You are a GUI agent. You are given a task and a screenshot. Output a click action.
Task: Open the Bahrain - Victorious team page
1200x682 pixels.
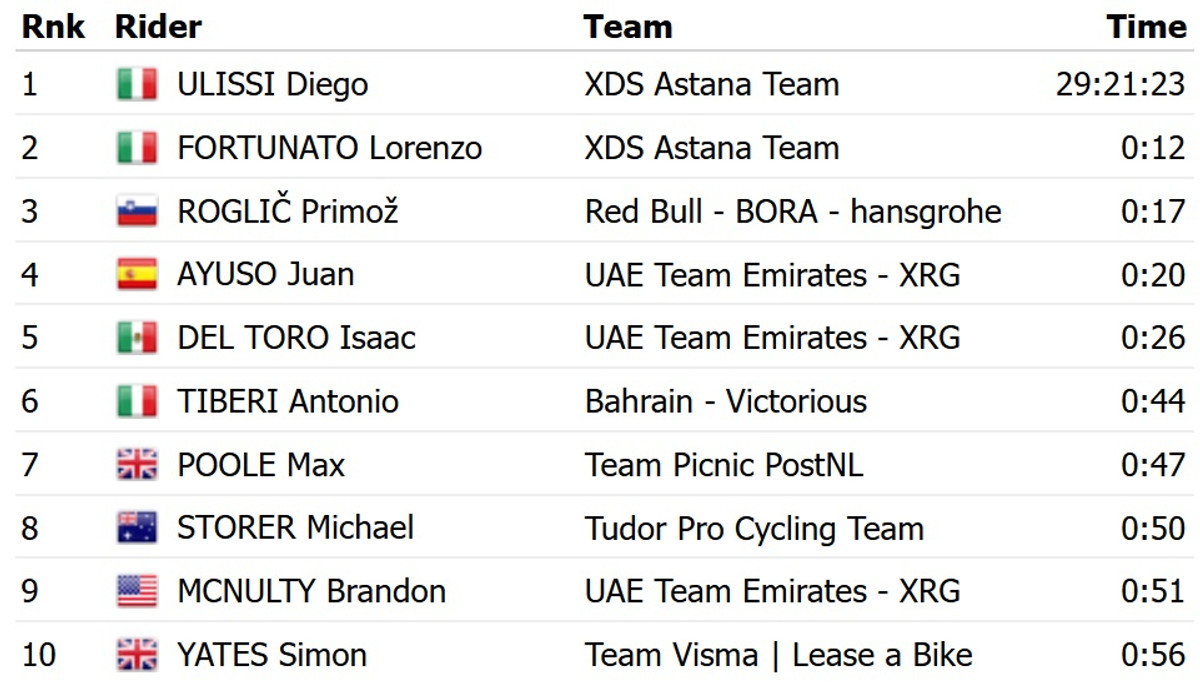(x=725, y=402)
